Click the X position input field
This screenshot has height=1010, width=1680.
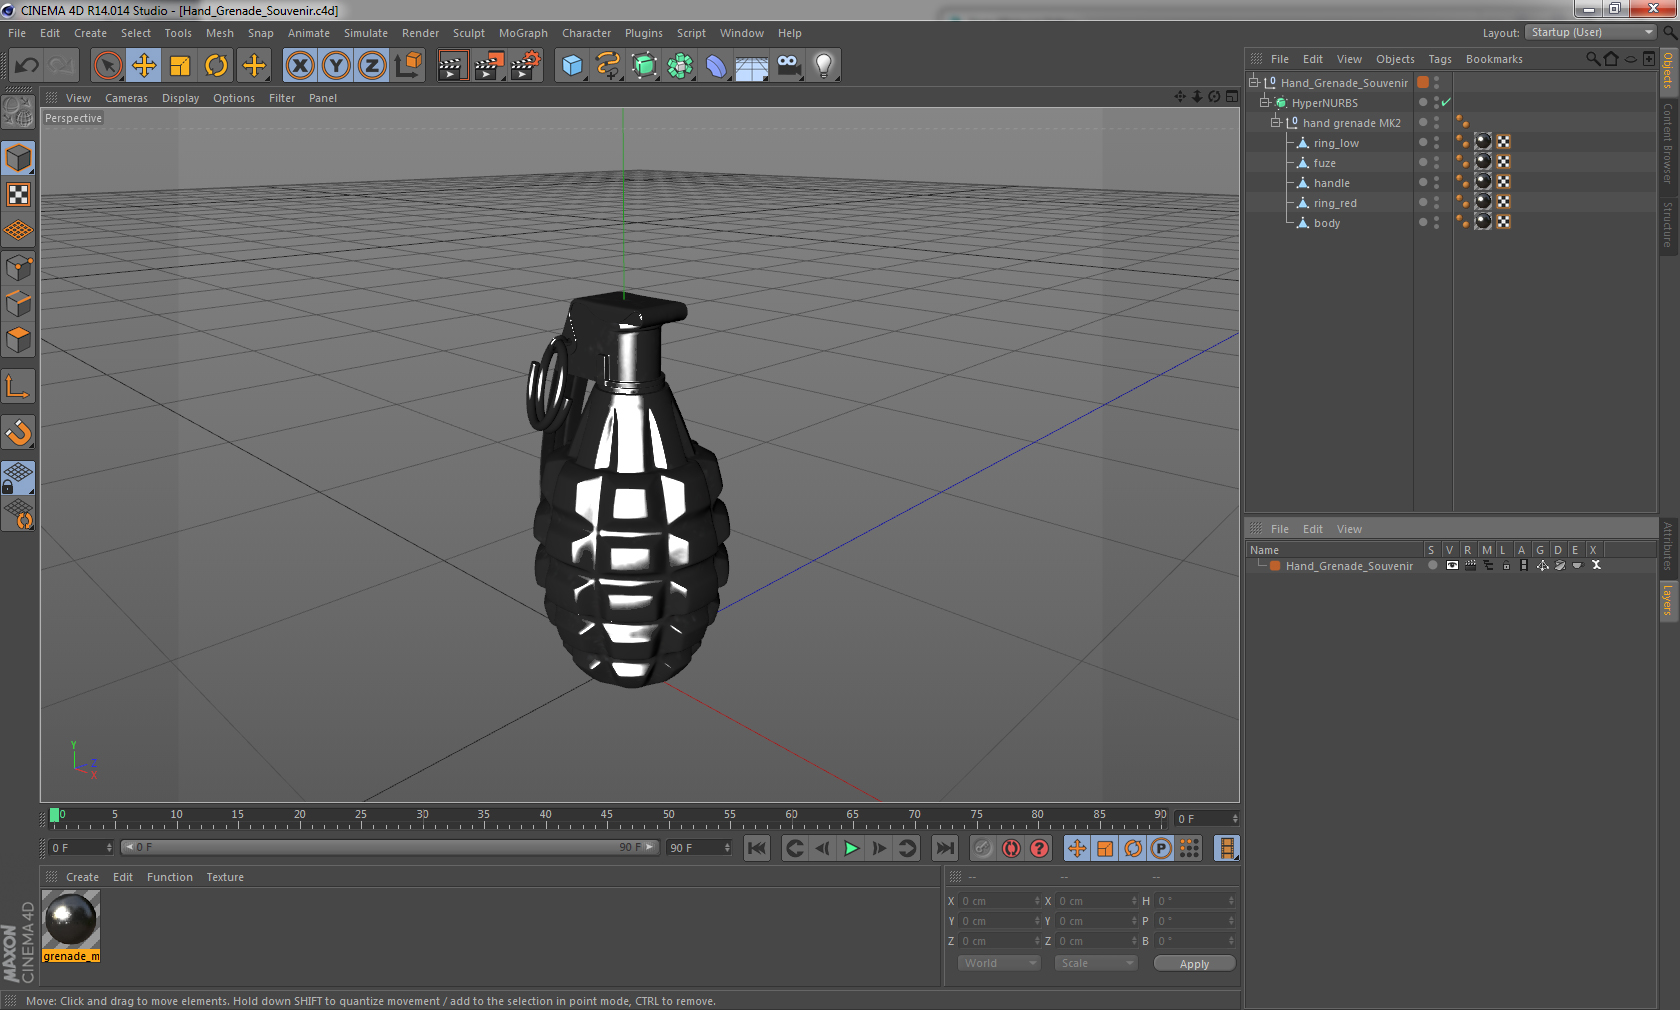coord(1000,901)
